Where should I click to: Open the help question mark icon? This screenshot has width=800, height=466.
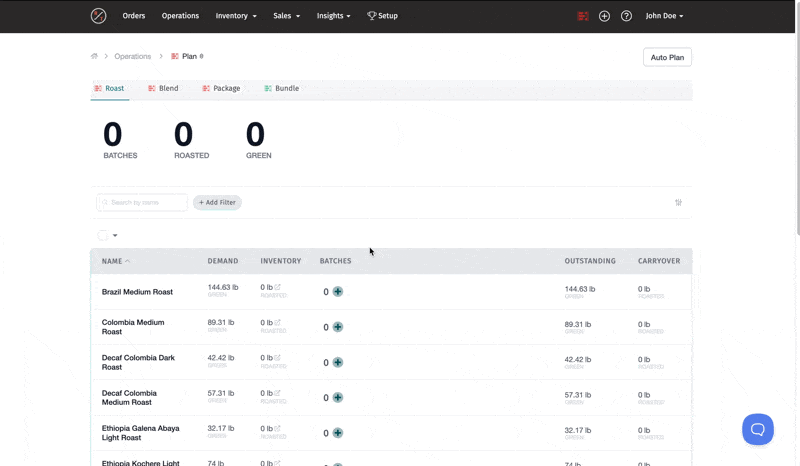coord(626,16)
